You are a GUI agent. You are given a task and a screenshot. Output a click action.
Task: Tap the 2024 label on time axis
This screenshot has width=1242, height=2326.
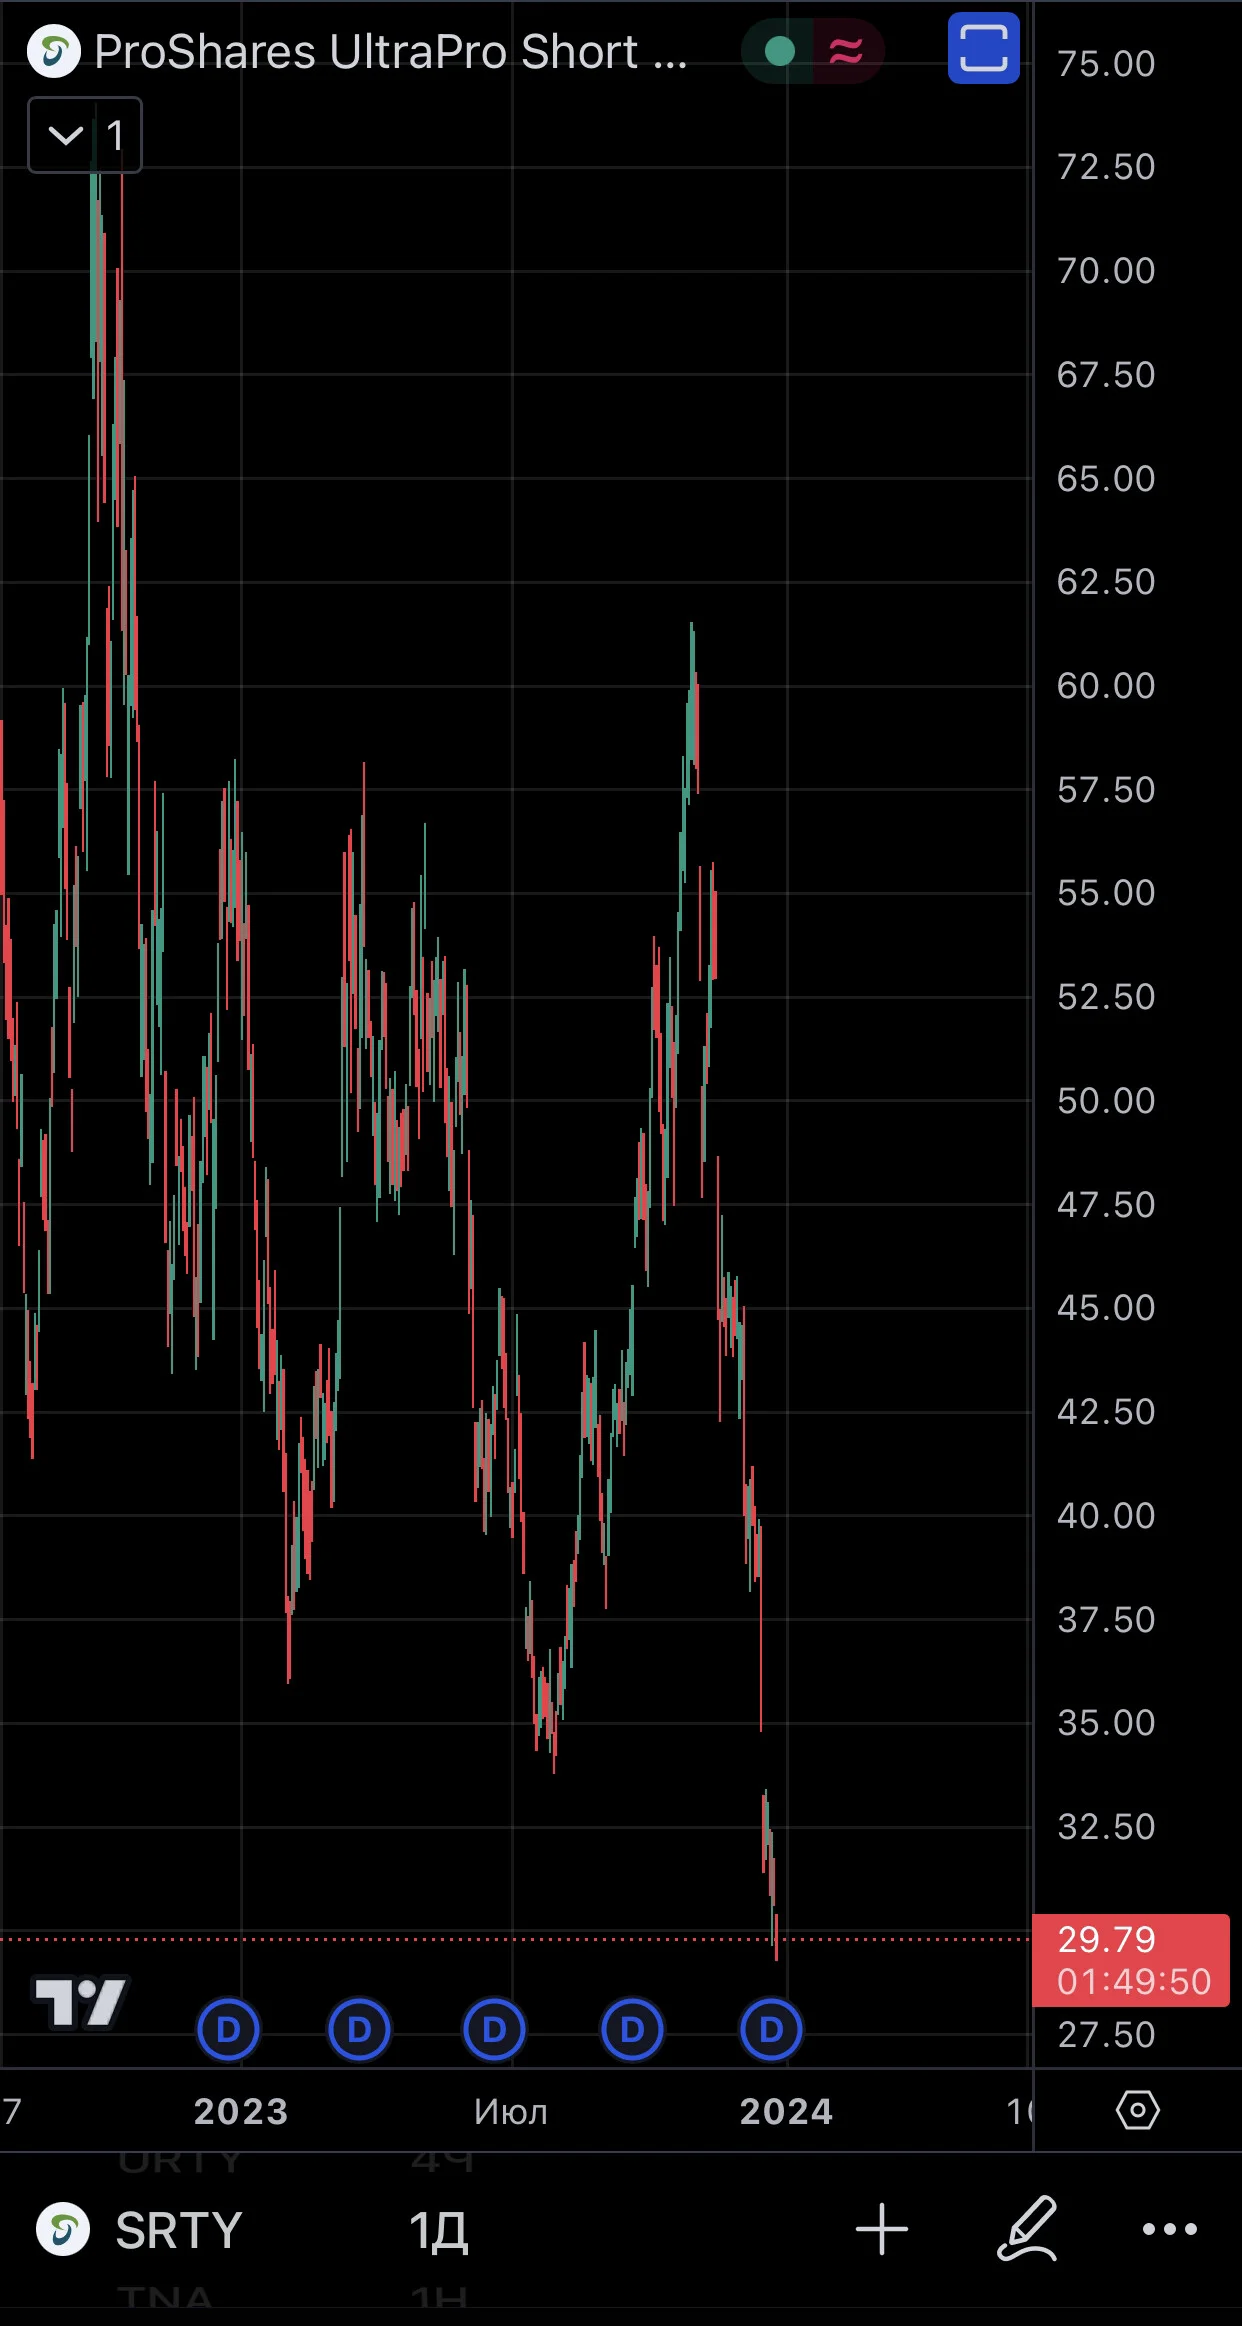(x=786, y=2111)
